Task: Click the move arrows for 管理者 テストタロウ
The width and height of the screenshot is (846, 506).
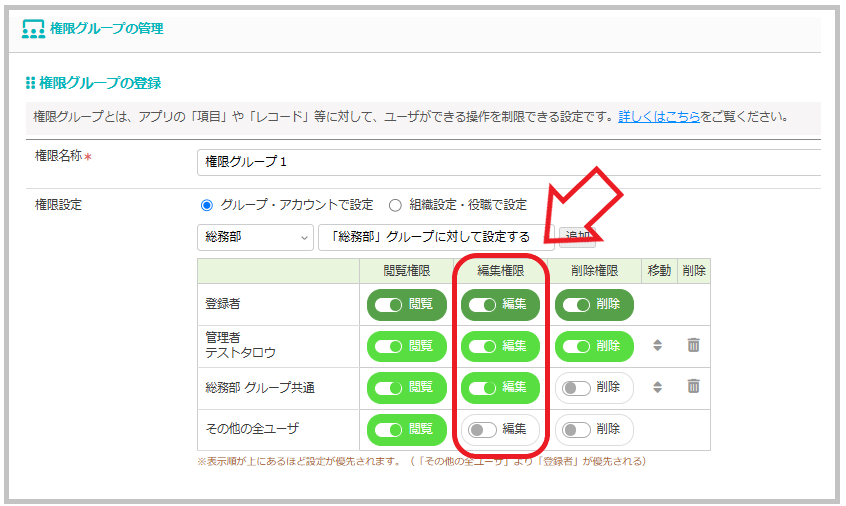Action: click(657, 345)
